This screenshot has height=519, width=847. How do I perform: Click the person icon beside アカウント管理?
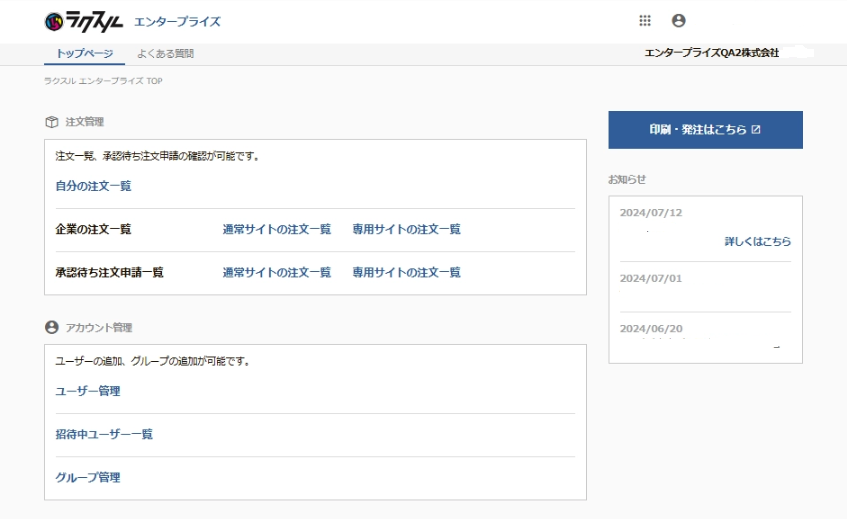51,327
